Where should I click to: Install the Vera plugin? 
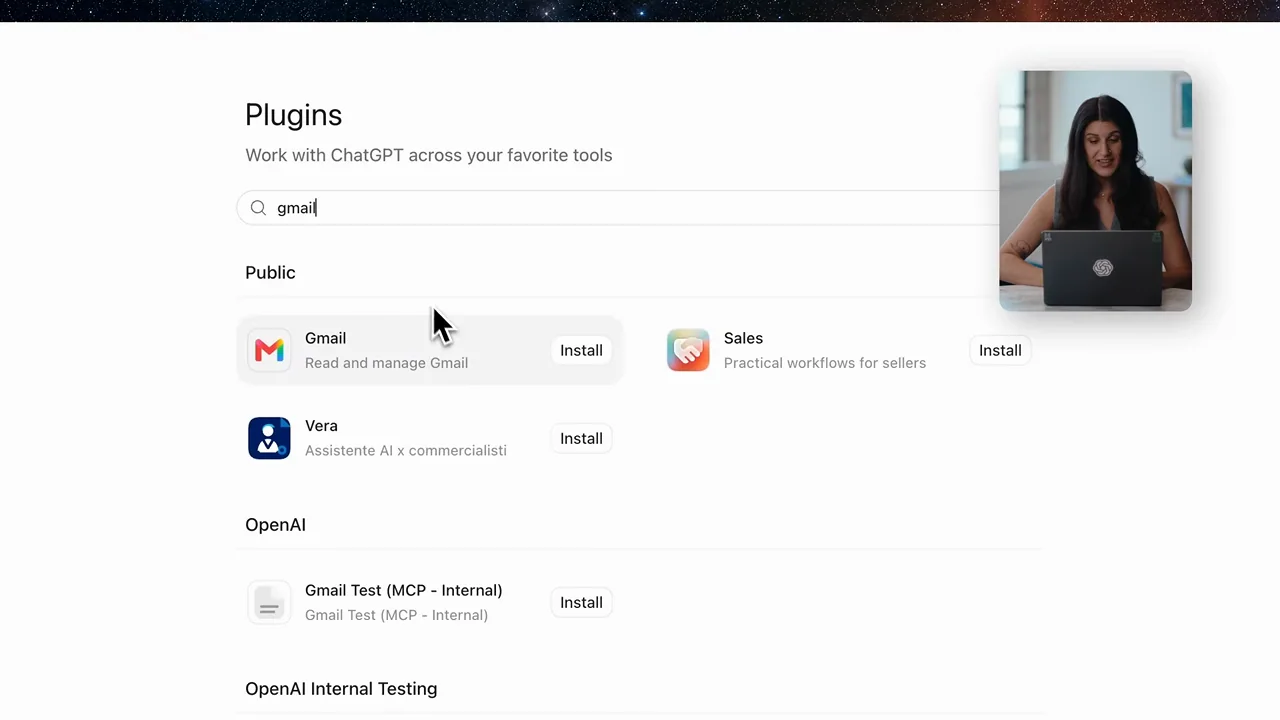pos(581,438)
